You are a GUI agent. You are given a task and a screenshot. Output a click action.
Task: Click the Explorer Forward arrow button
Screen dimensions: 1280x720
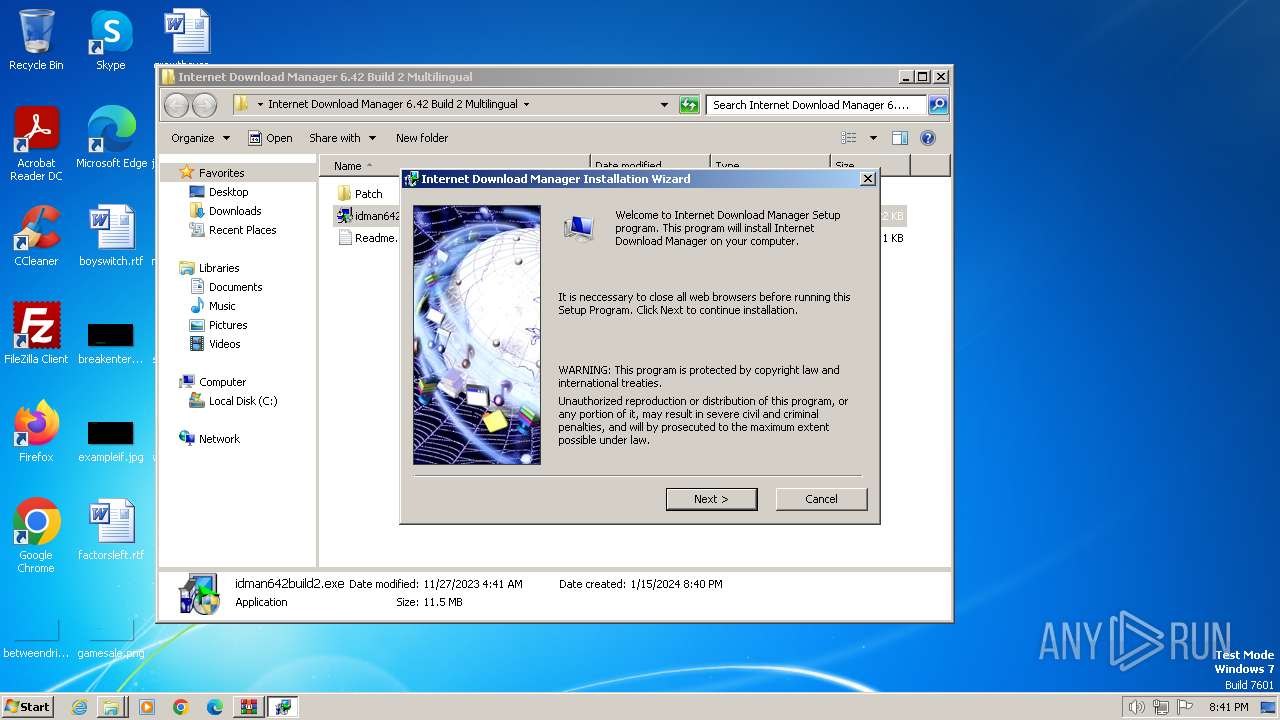click(204, 105)
